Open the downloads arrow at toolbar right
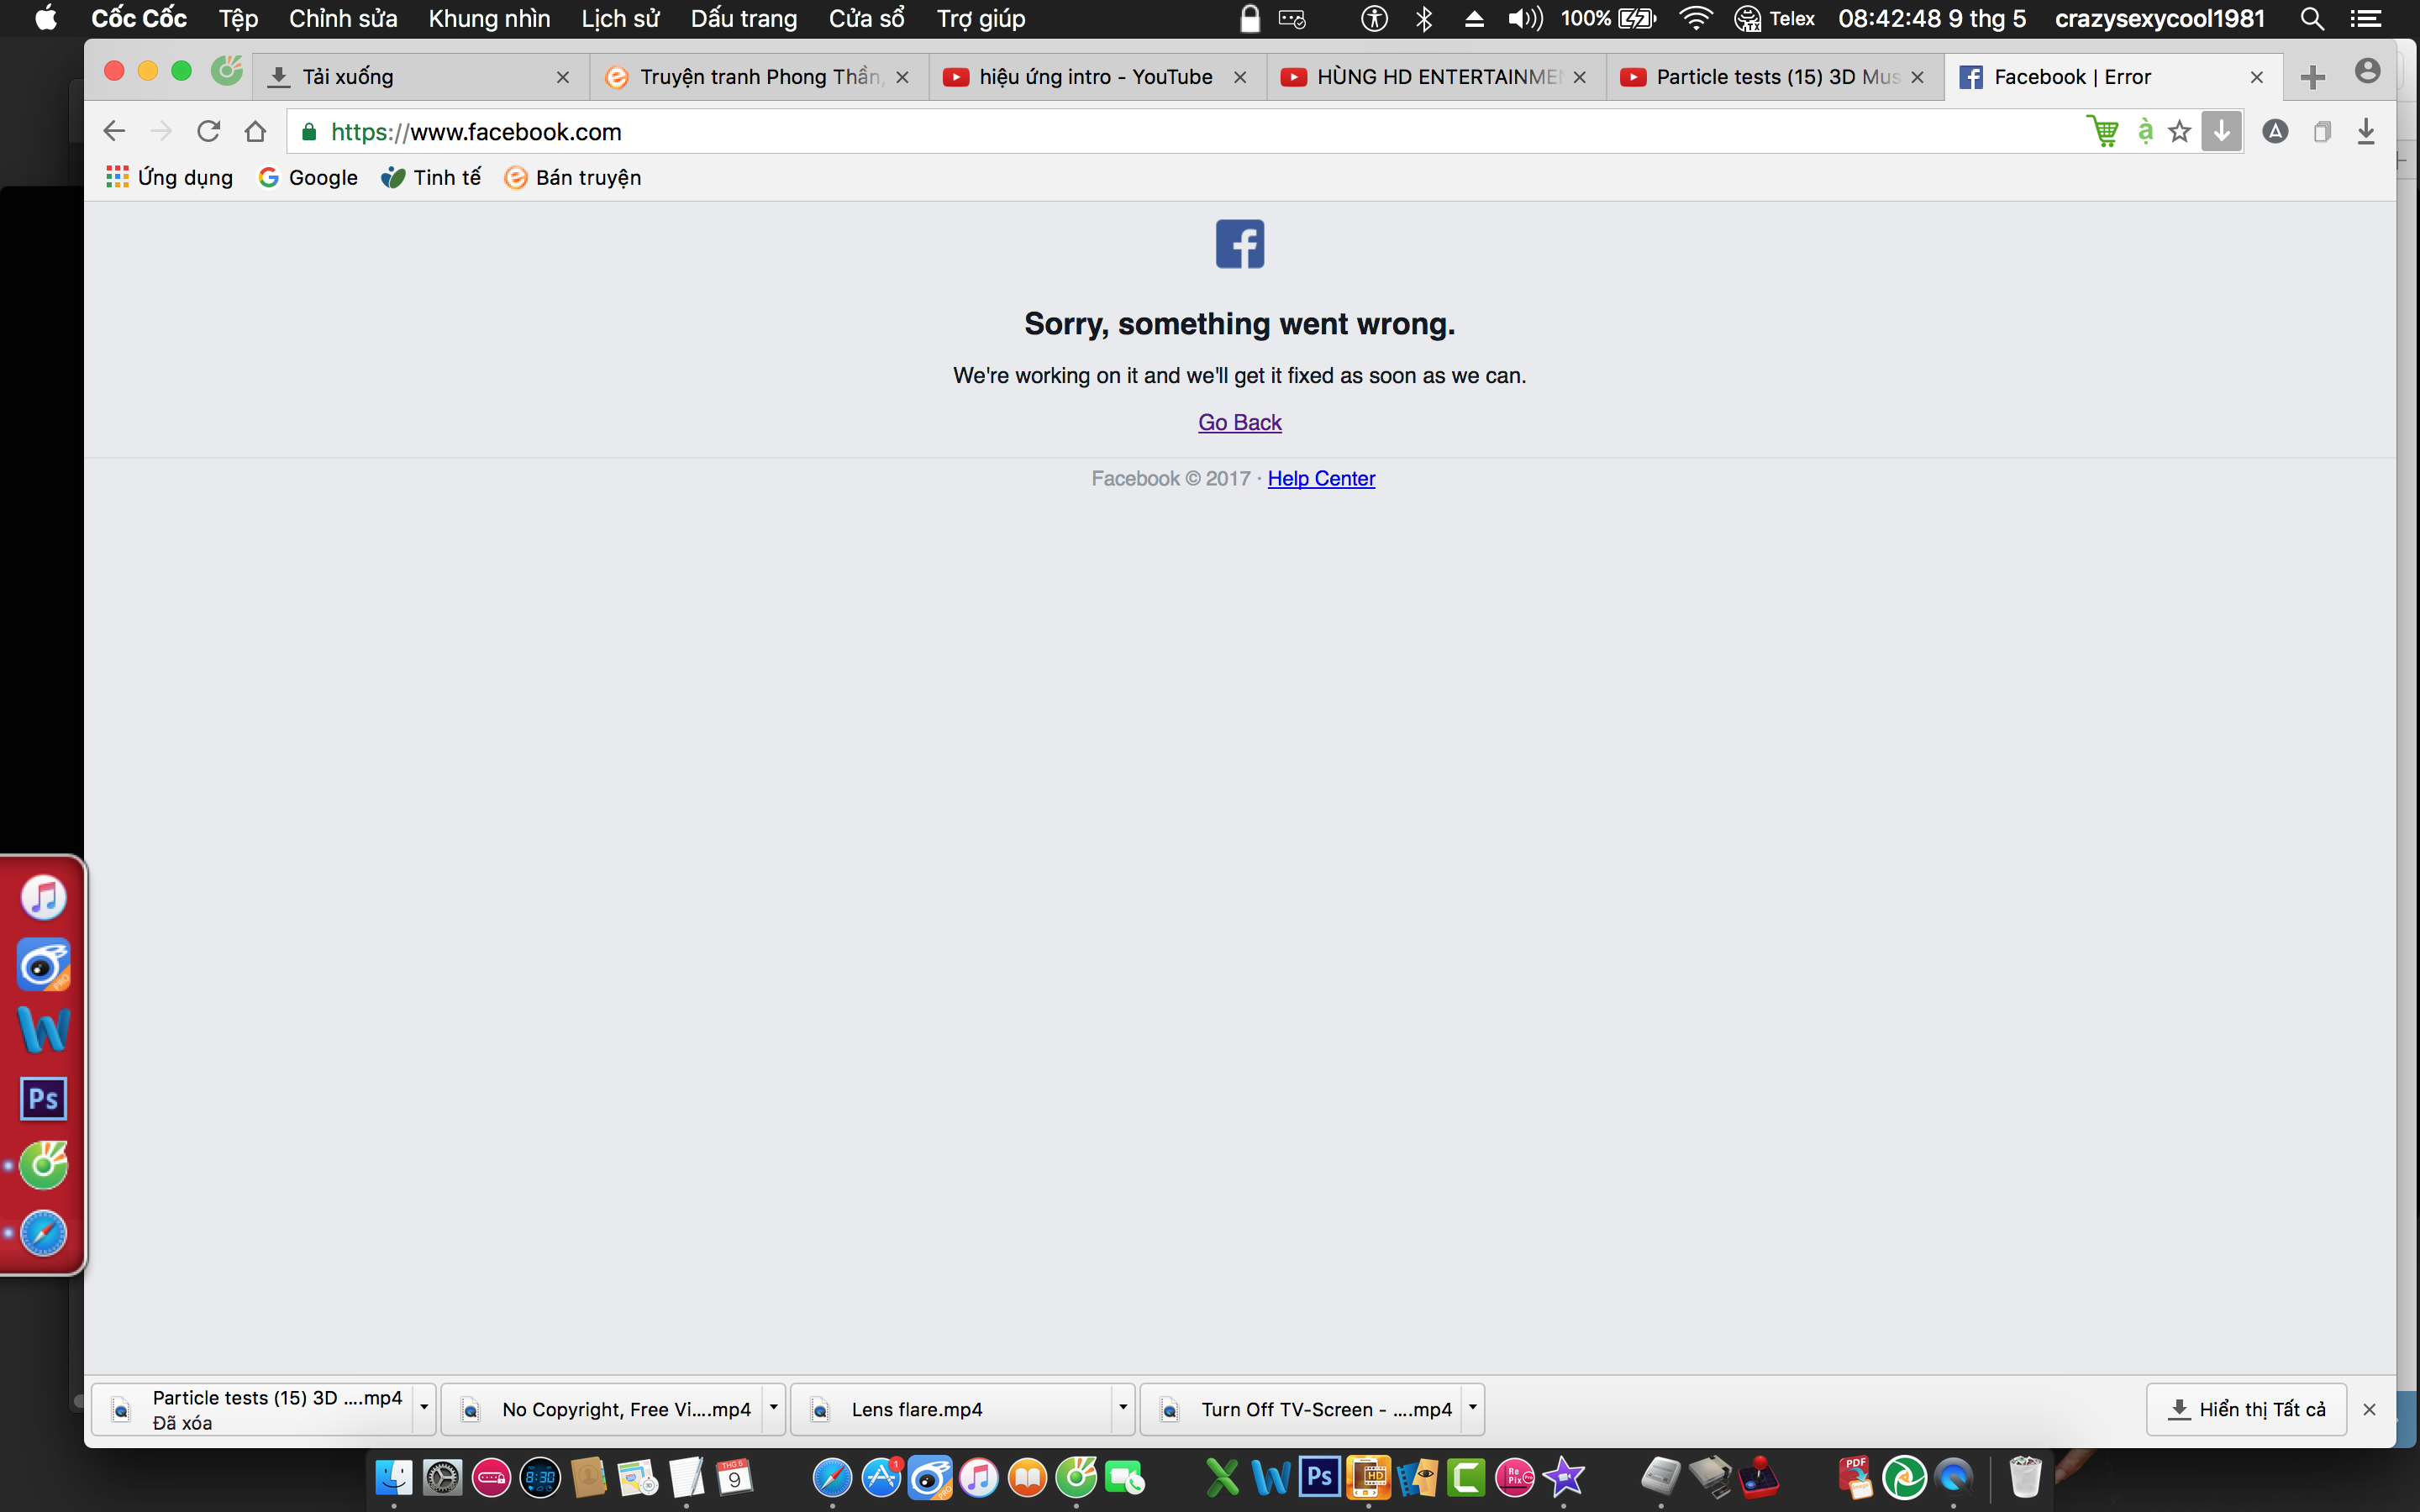This screenshot has height=1512, width=2420. click(2366, 131)
